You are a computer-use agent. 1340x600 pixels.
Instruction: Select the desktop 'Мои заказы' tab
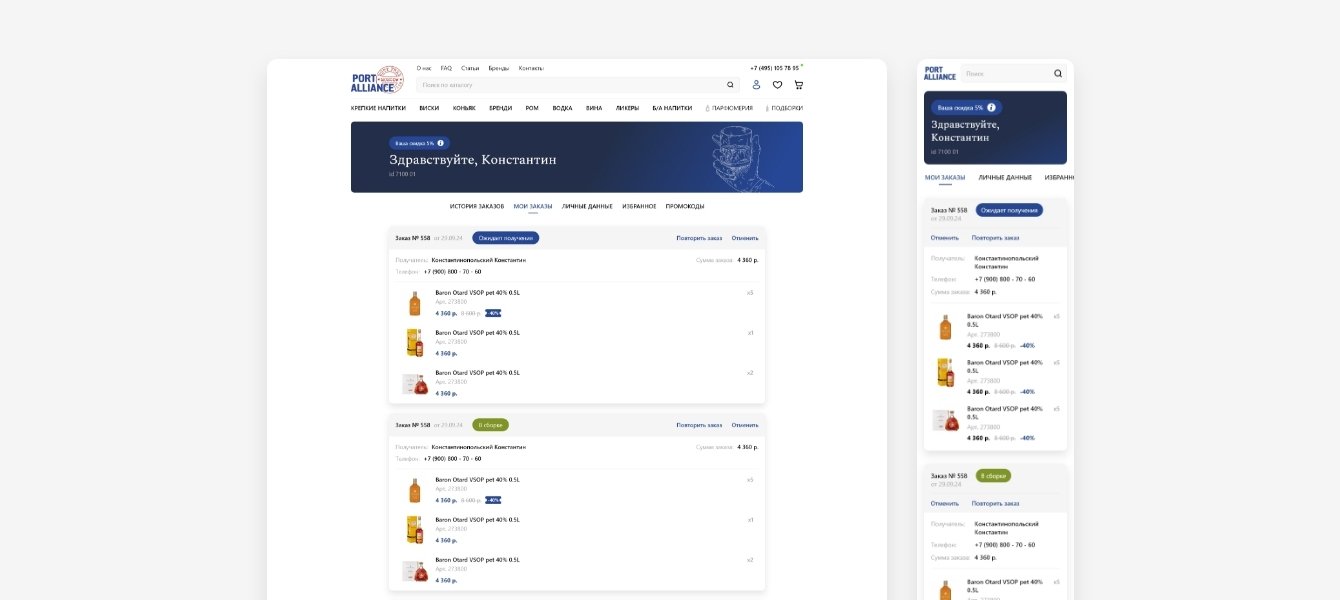[533, 206]
